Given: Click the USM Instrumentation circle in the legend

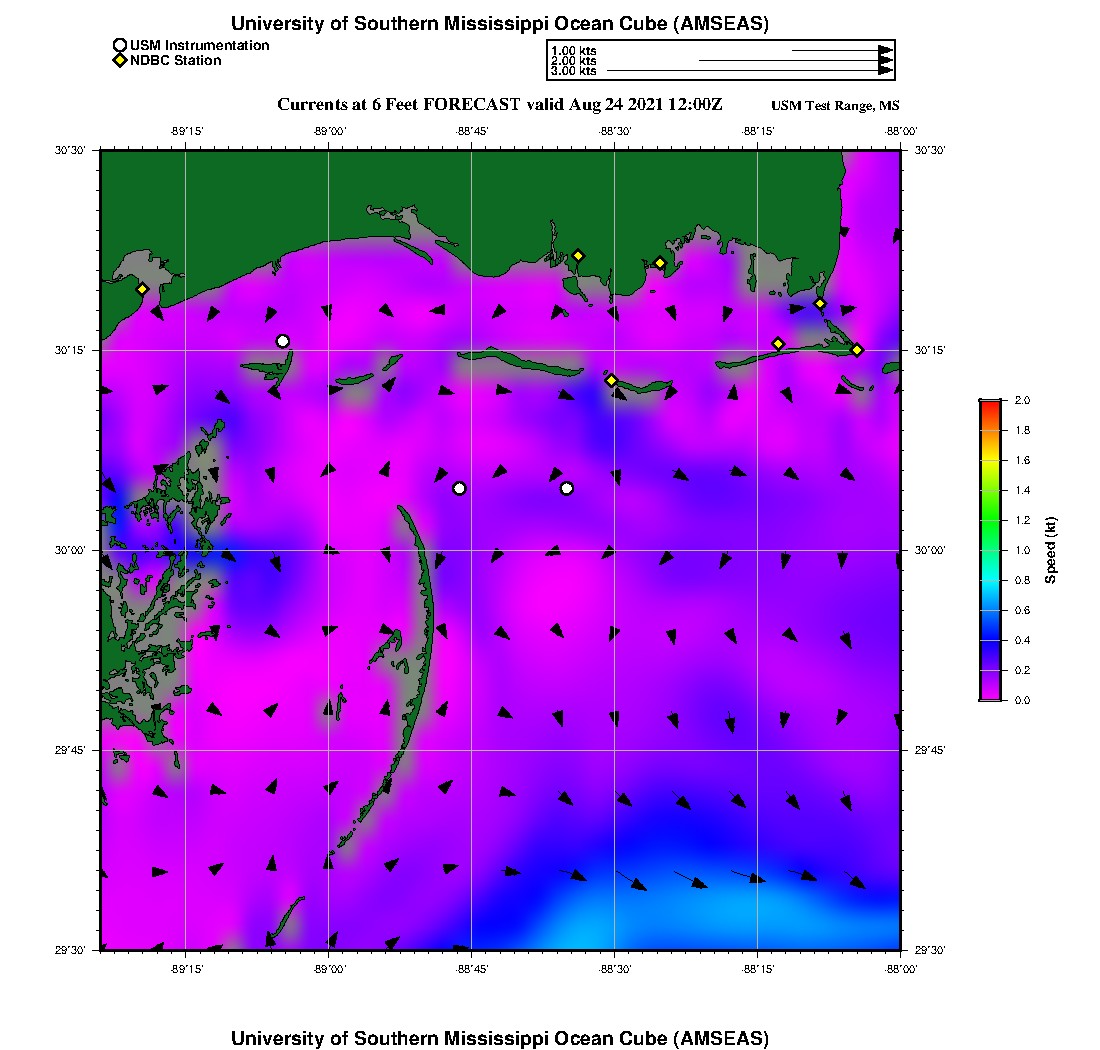Looking at the screenshot, I should pos(120,45).
